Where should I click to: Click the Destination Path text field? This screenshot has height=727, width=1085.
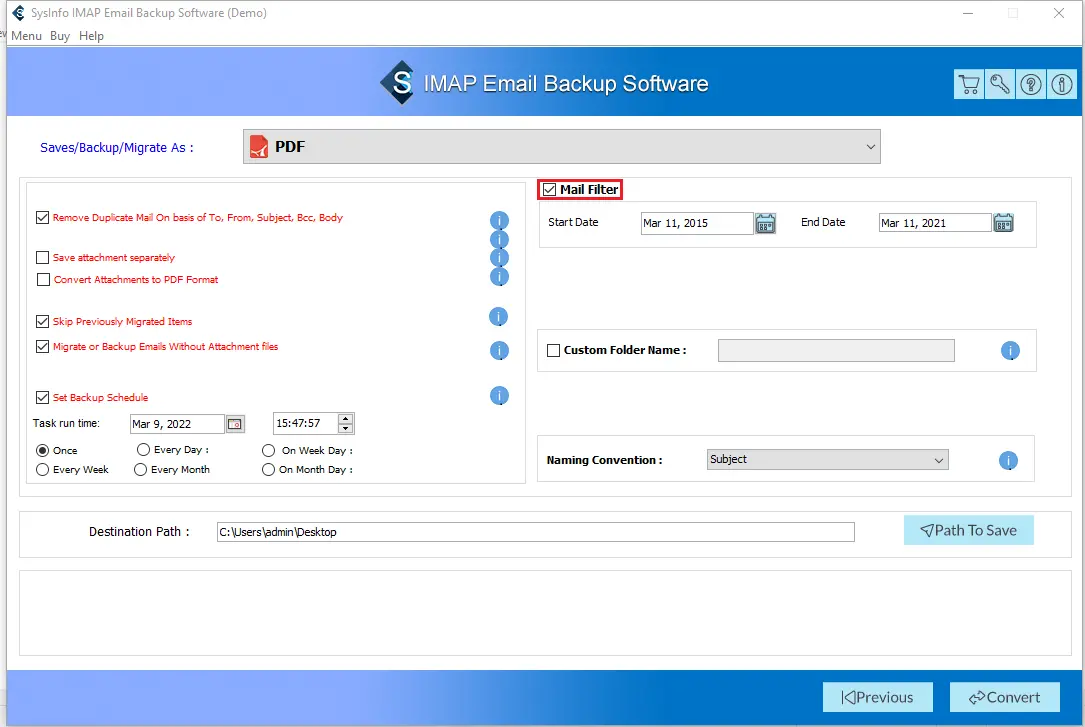click(535, 532)
